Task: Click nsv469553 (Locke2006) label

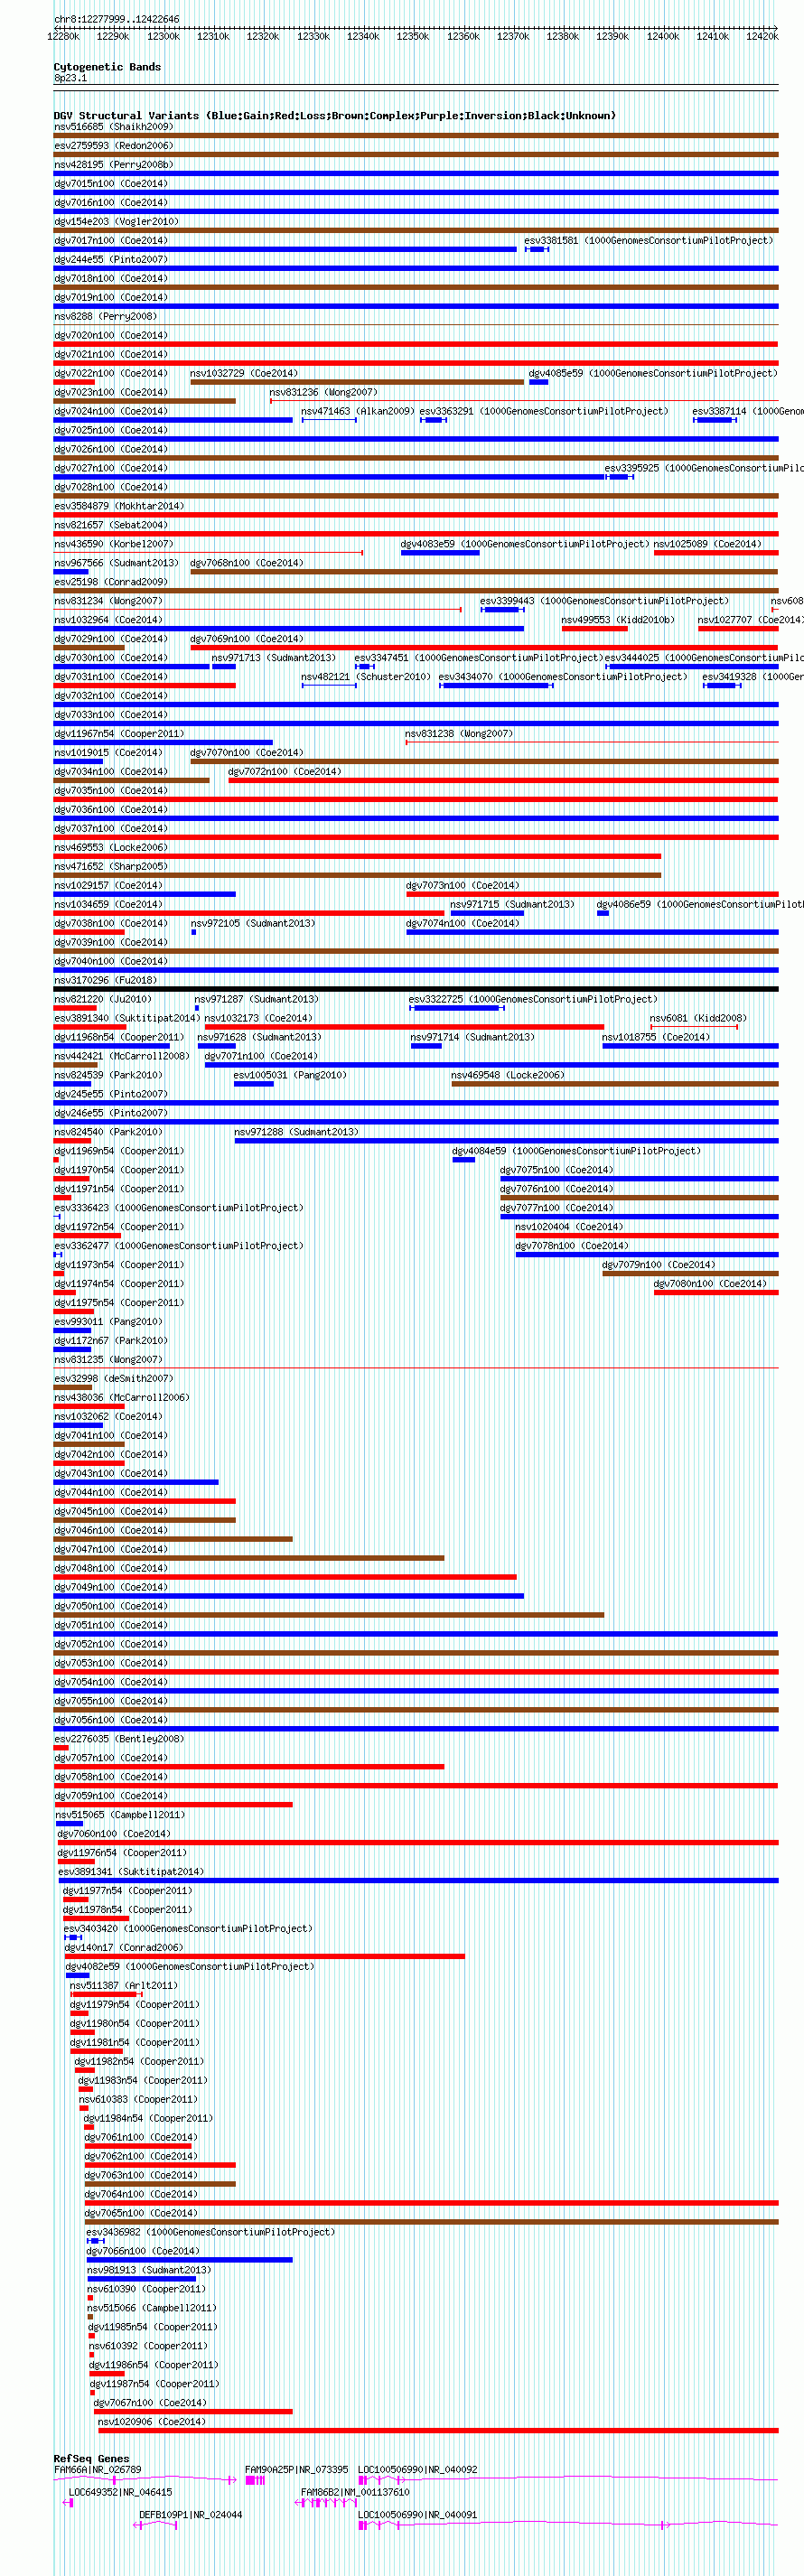Action: pyautogui.click(x=111, y=848)
